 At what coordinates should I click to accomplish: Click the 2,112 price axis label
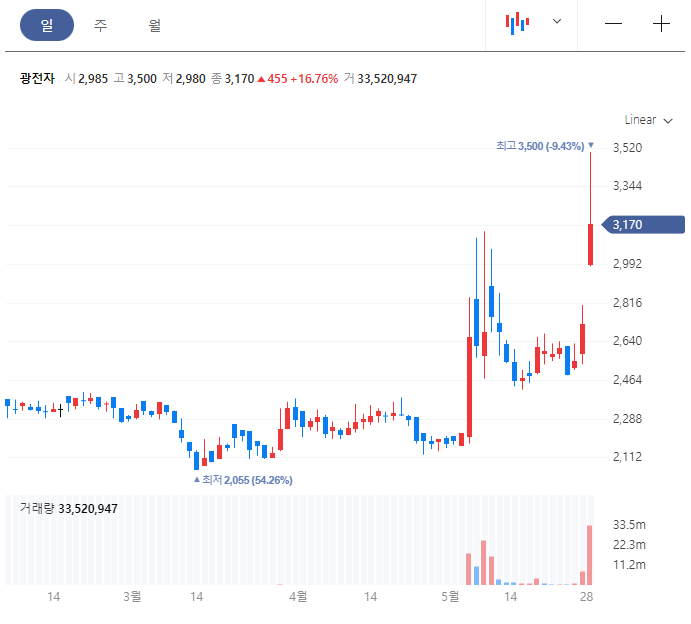click(628, 457)
